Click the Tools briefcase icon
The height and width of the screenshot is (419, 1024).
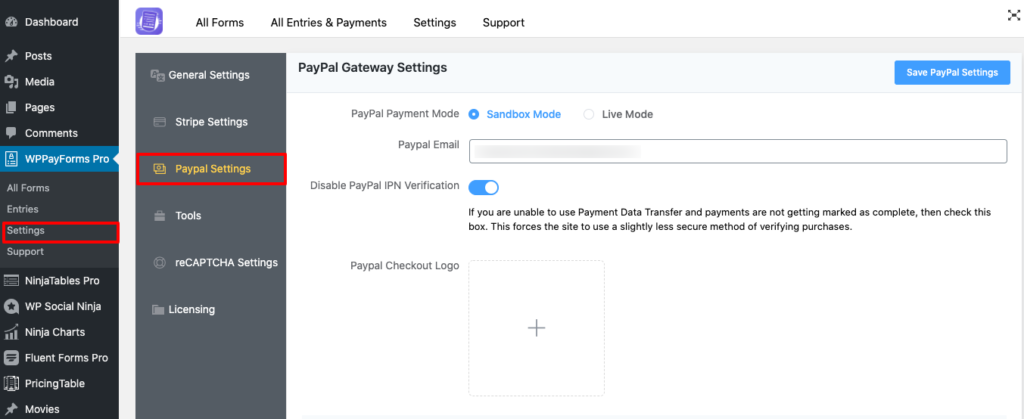158,215
